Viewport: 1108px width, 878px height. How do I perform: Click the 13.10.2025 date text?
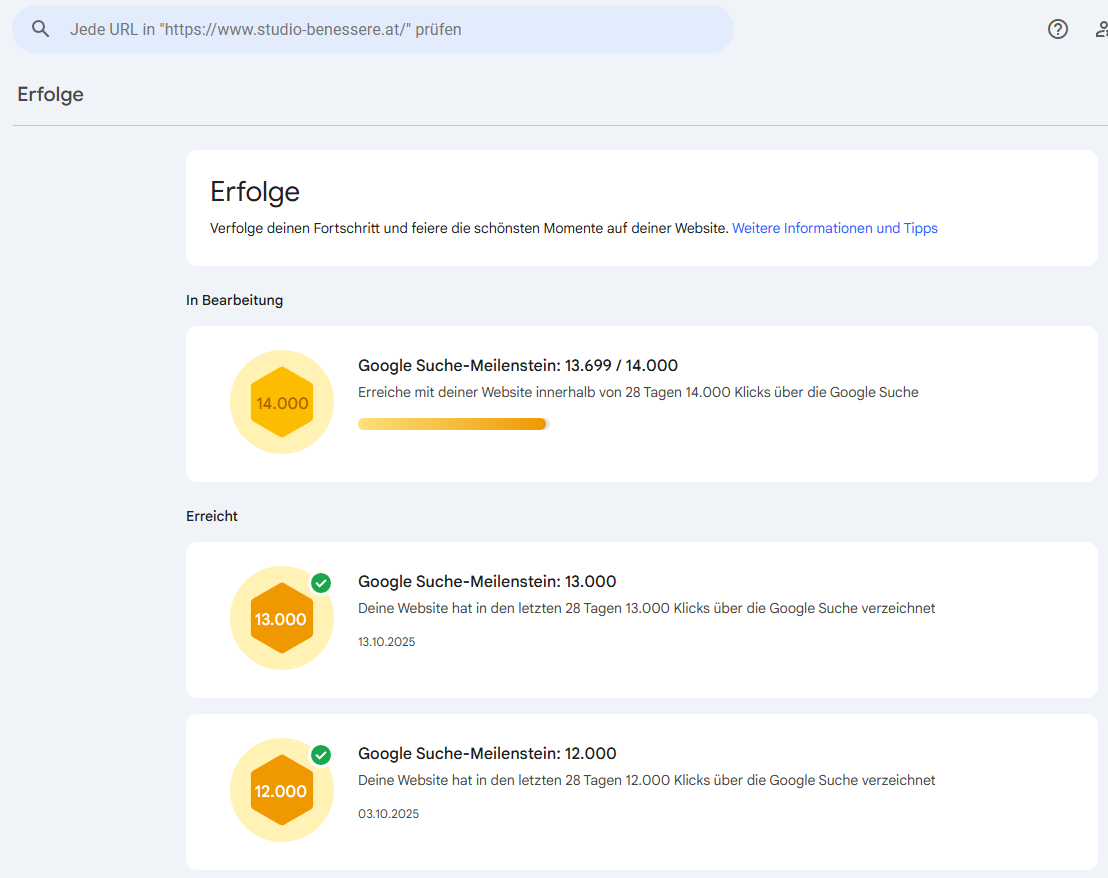click(387, 641)
